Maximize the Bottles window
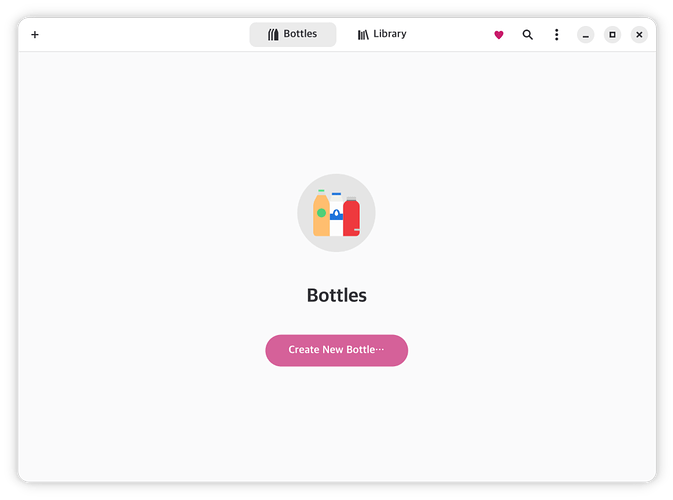673x500 pixels. (x=612, y=35)
